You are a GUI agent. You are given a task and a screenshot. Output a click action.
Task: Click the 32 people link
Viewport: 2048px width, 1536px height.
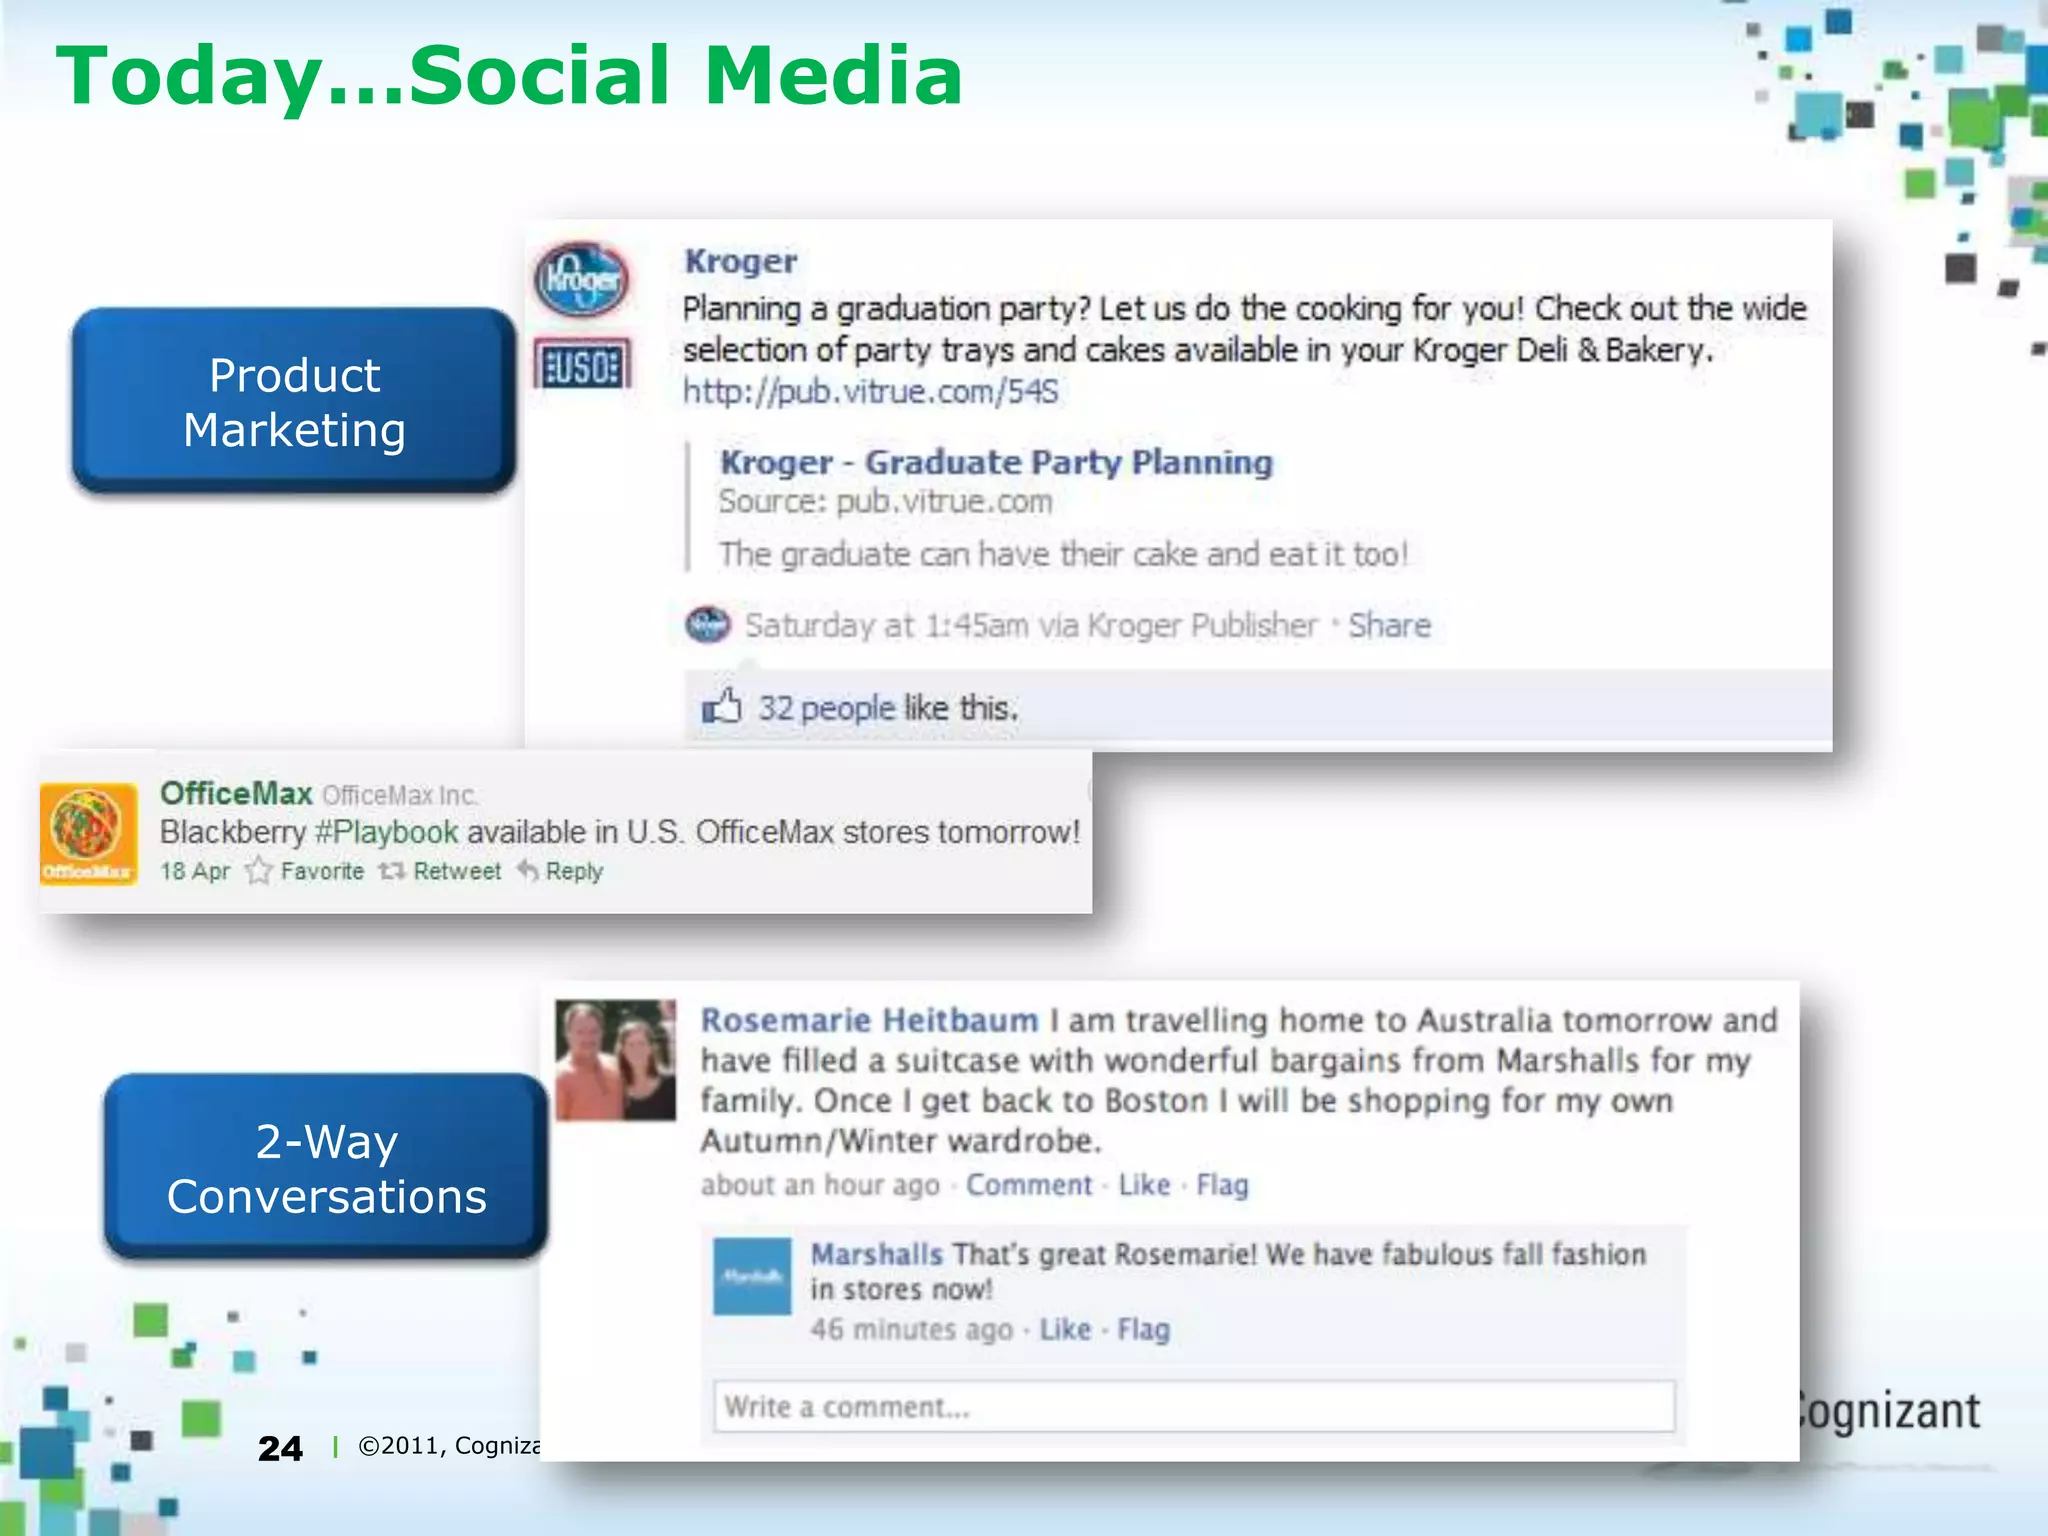(826, 708)
